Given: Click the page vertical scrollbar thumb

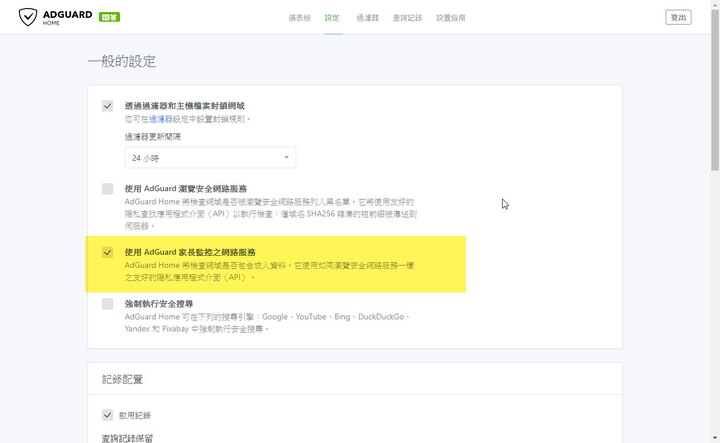Looking at the screenshot, I should pos(715,90).
